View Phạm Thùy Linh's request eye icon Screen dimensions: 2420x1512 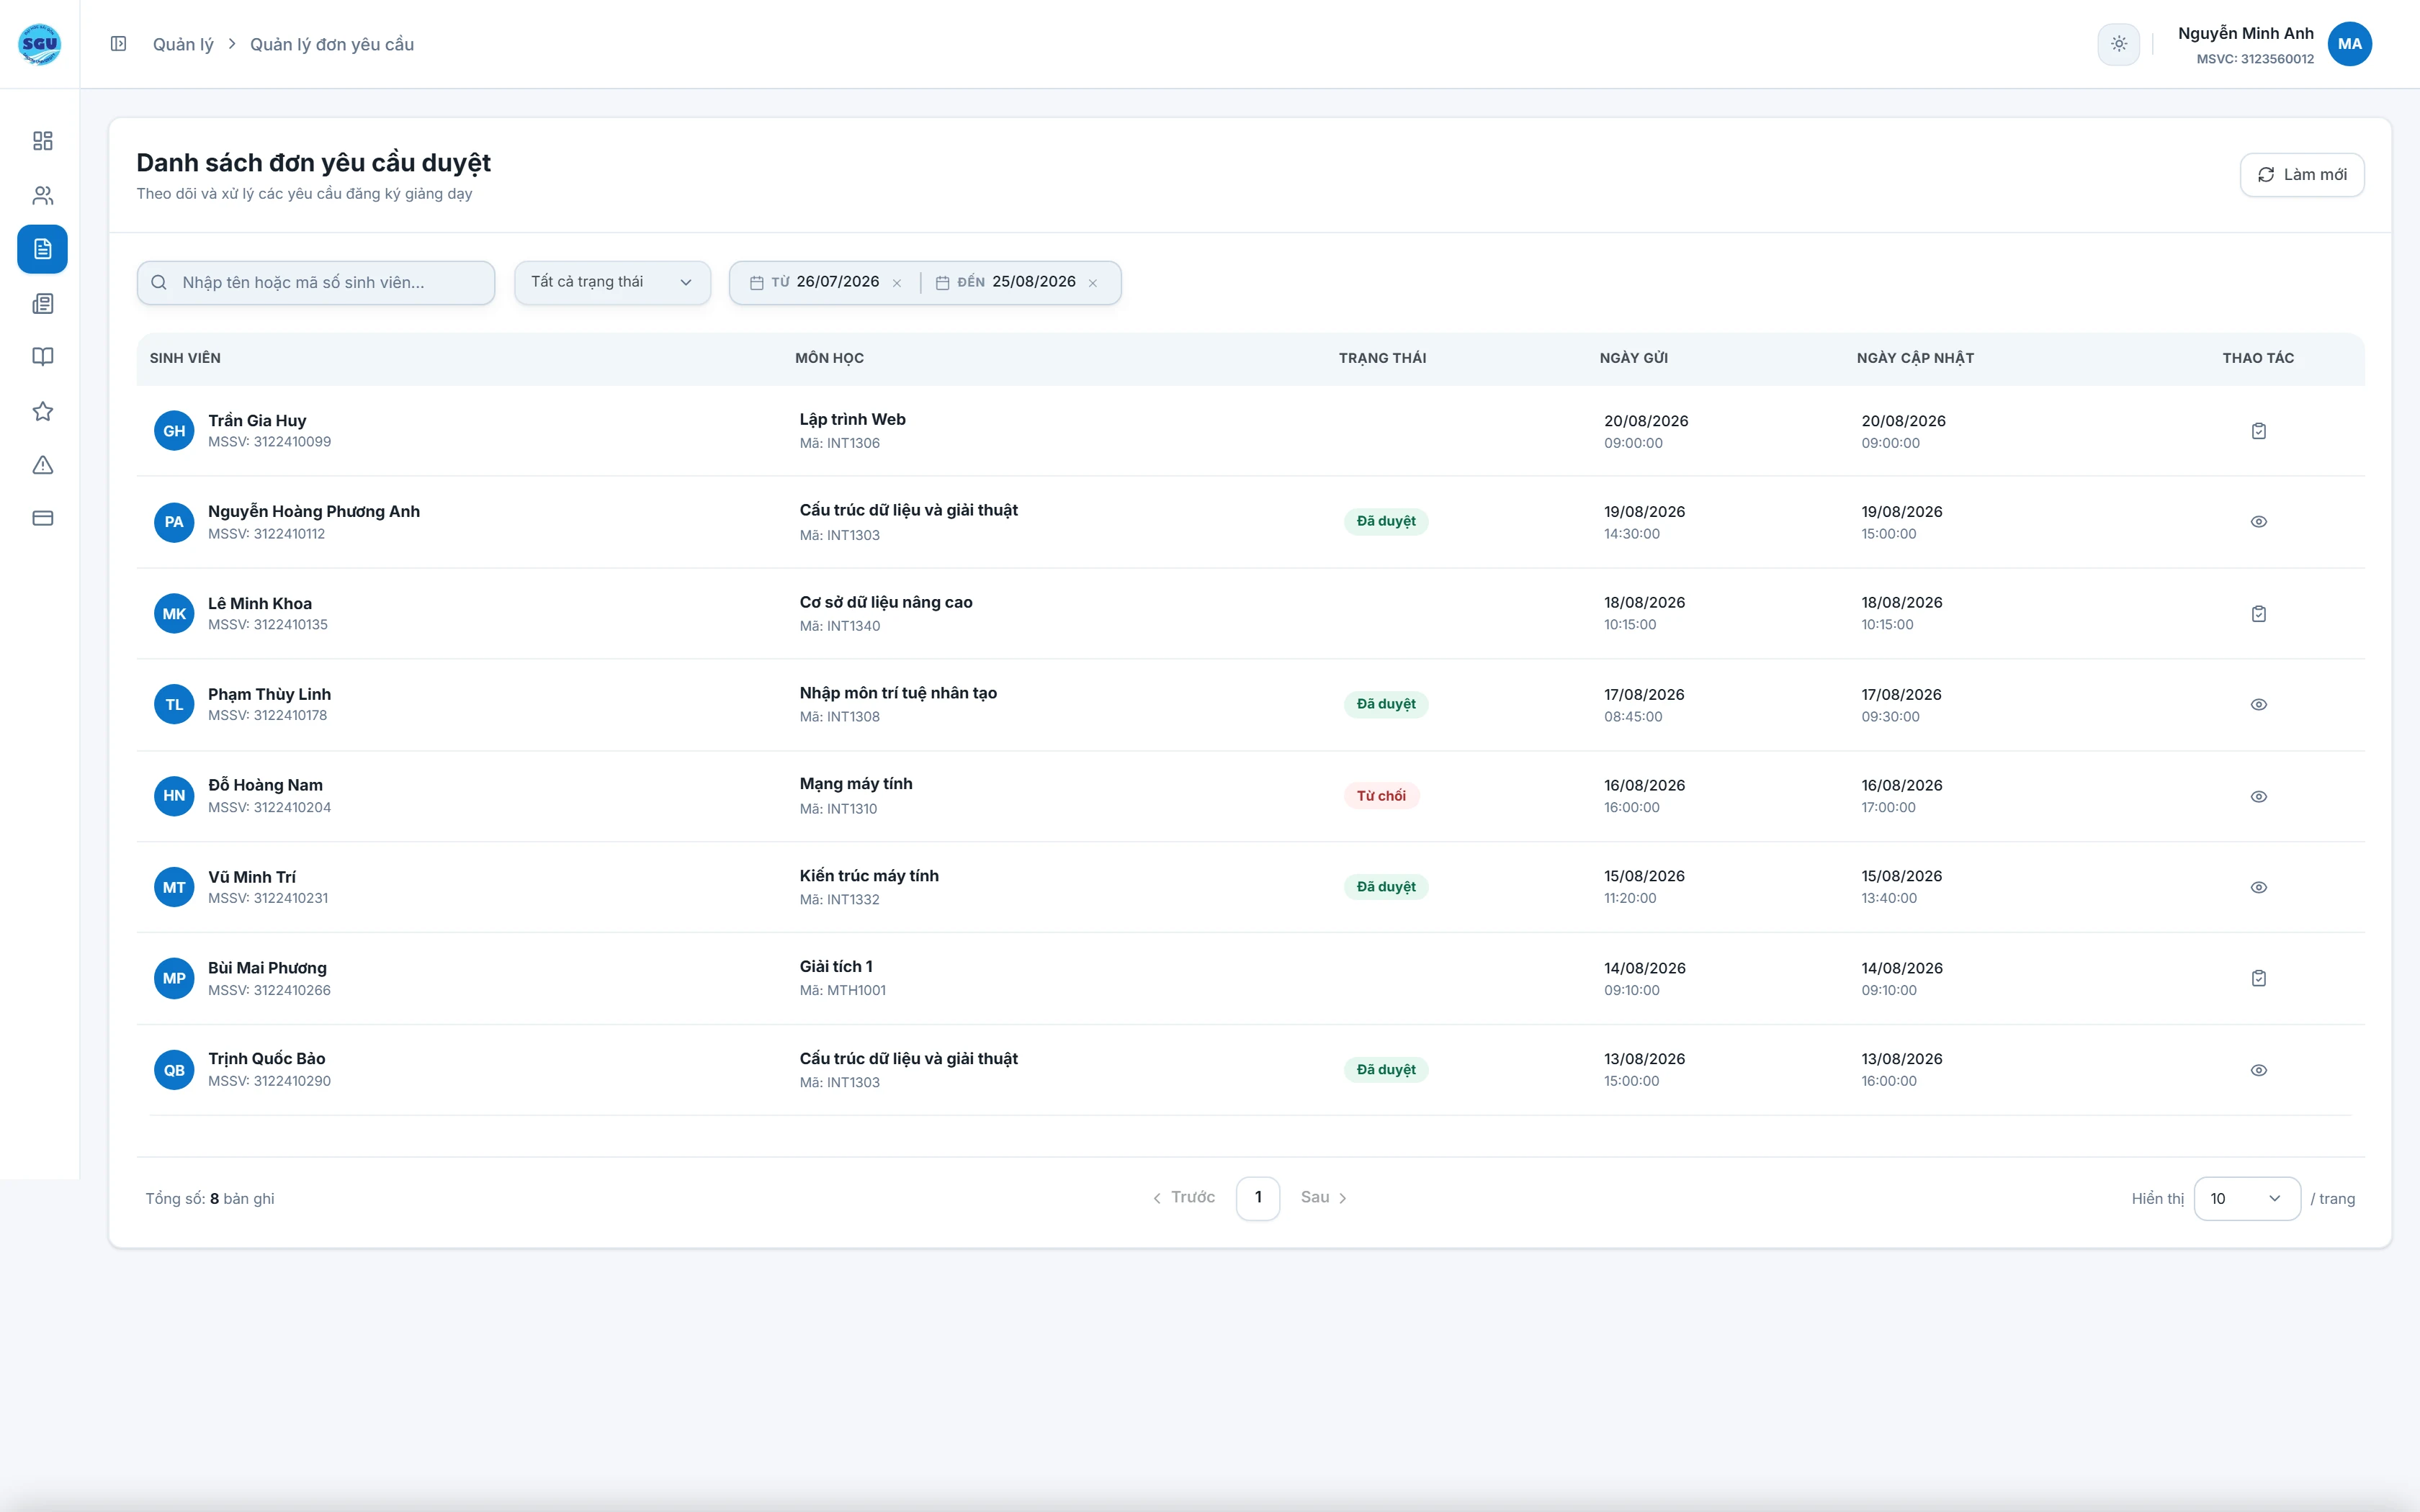[x=2258, y=705]
